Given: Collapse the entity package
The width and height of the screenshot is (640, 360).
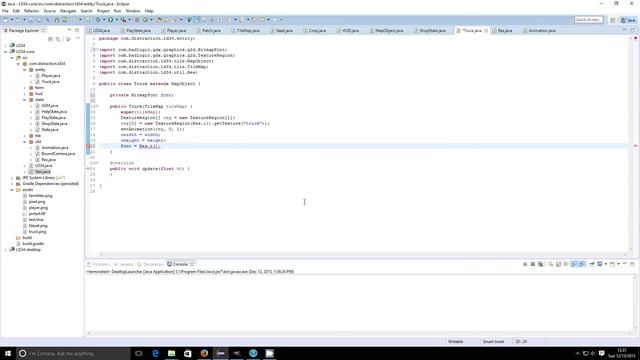Looking at the screenshot, I should pos(24,70).
